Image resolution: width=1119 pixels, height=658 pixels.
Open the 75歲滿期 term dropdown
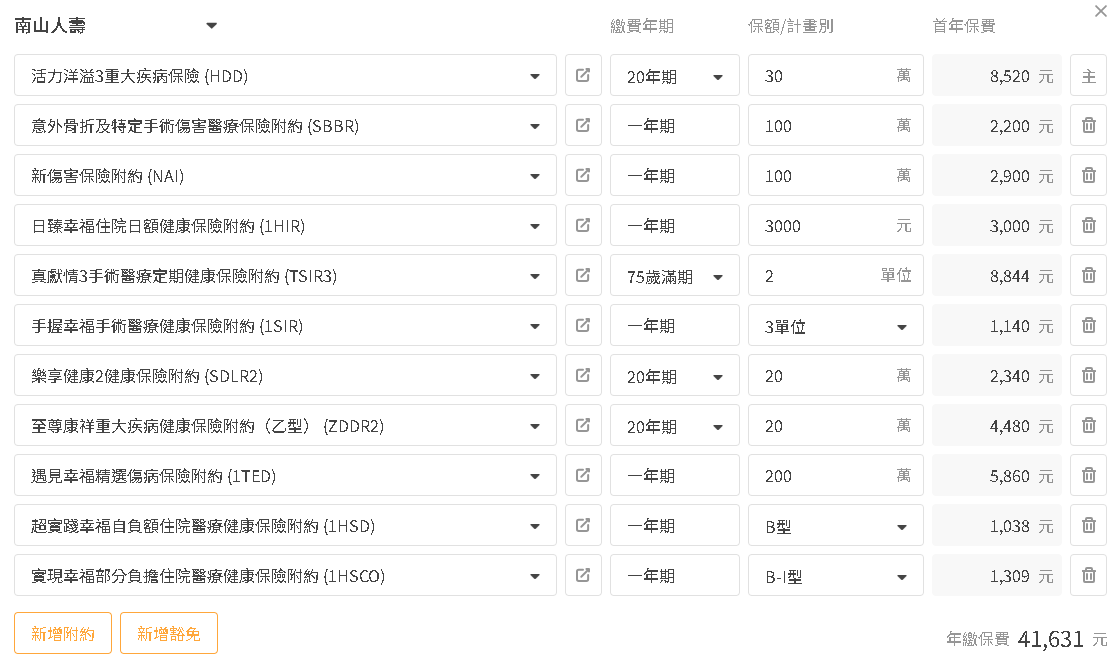(x=717, y=277)
